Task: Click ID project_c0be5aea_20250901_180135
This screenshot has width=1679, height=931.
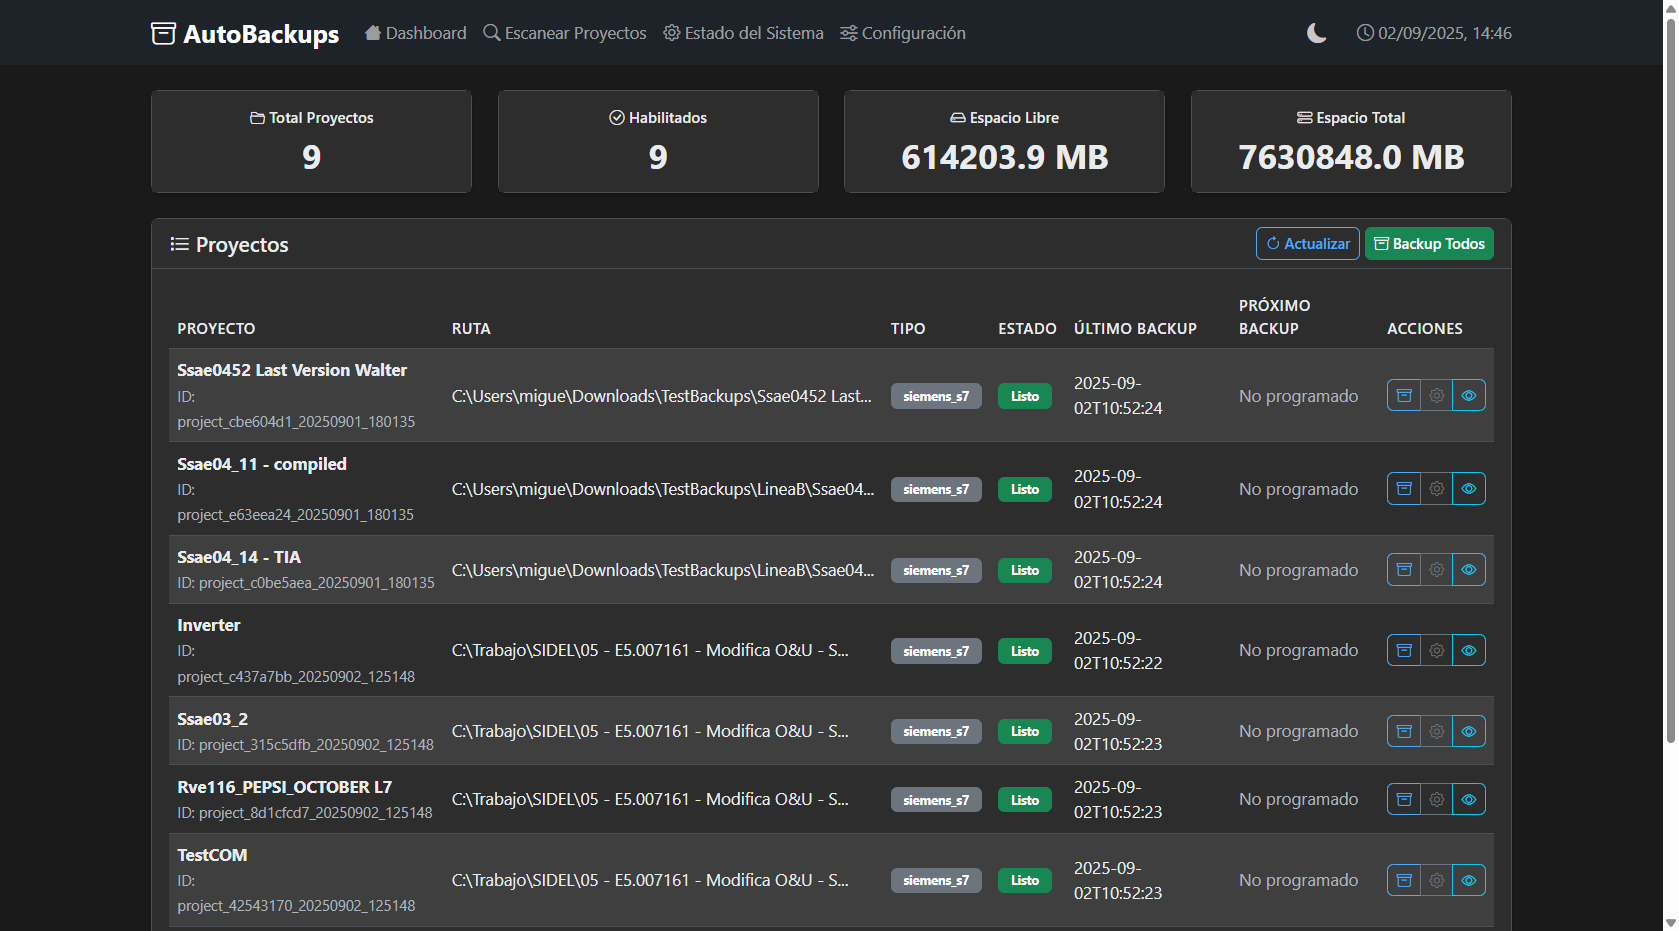Action: click(x=306, y=583)
